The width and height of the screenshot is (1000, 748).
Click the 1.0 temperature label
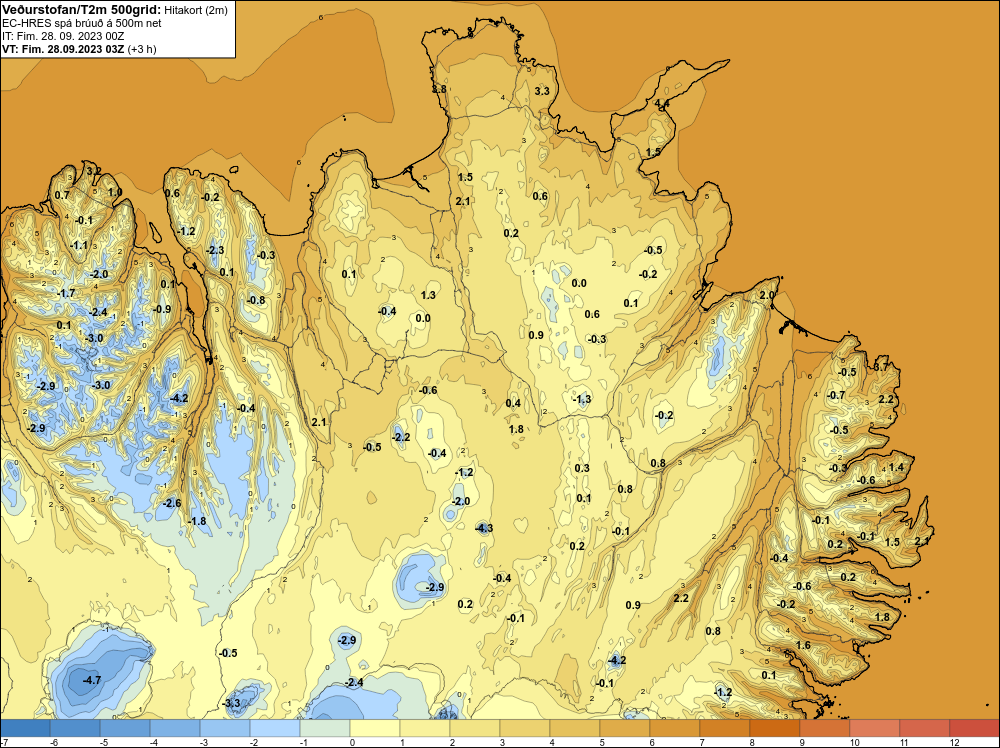point(115,192)
